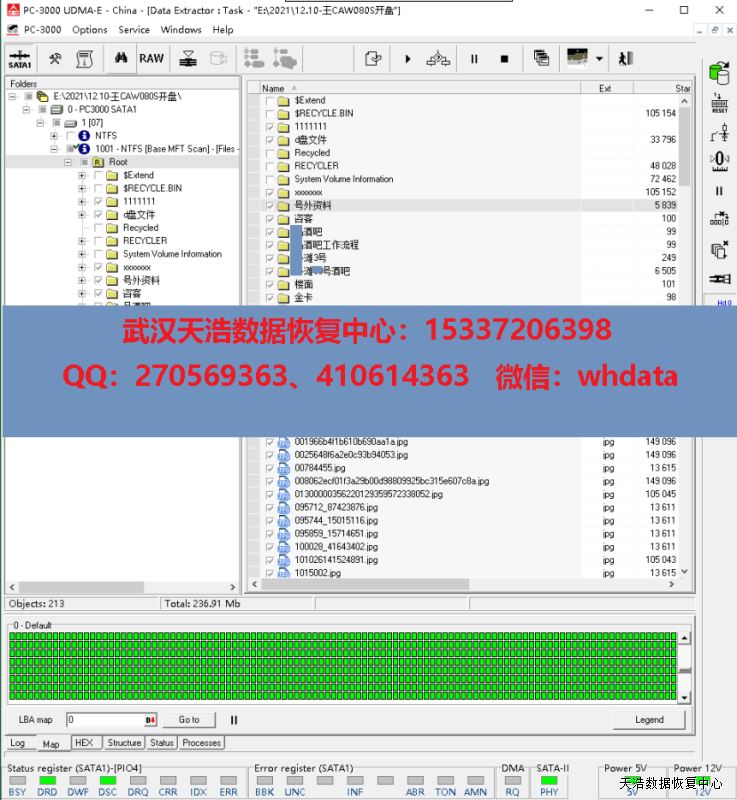Collapse the Root node in folder tree
The width and height of the screenshot is (737, 800).
[x=69, y=162]
